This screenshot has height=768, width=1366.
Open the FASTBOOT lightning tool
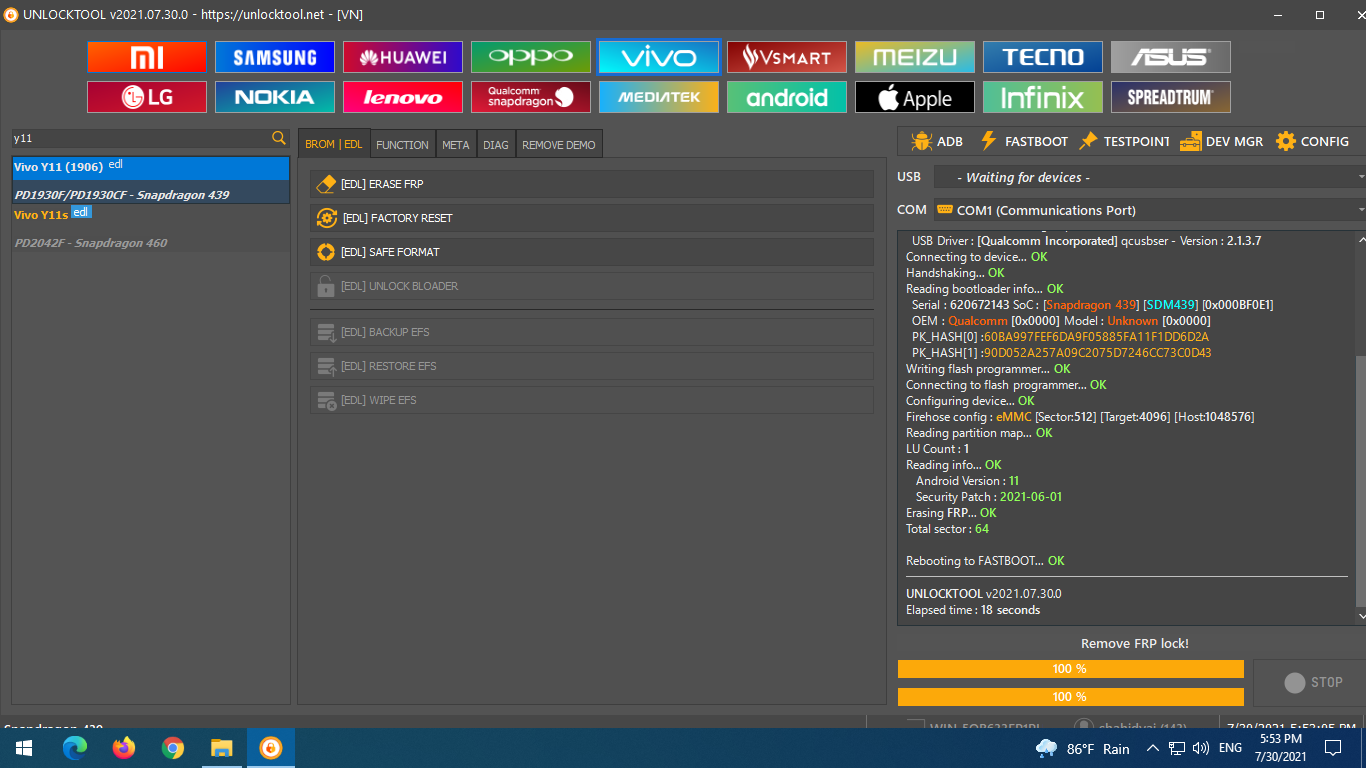pyautogui.click(x=1023, y=142)
